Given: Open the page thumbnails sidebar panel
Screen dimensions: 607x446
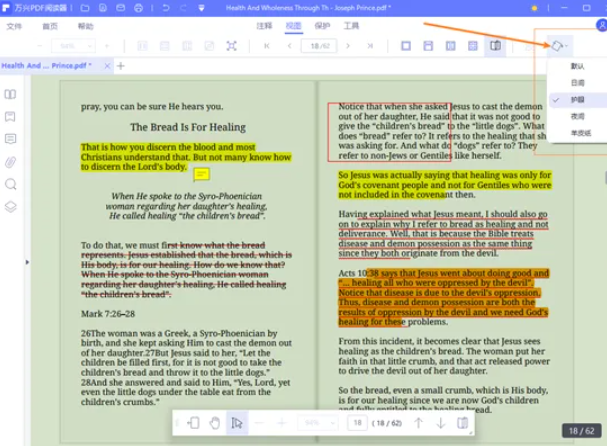Looking at the screenshot, I should click(11, 94).
